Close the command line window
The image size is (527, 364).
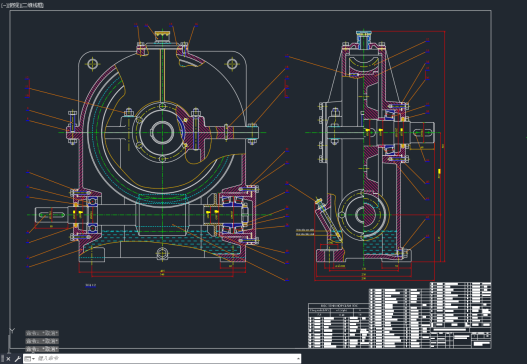pos(8,359)
